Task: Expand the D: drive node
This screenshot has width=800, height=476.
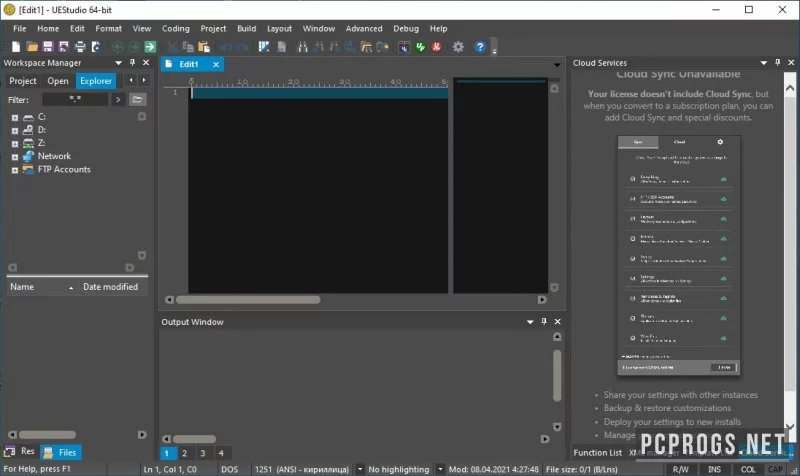Action: (x=15, y=131)
